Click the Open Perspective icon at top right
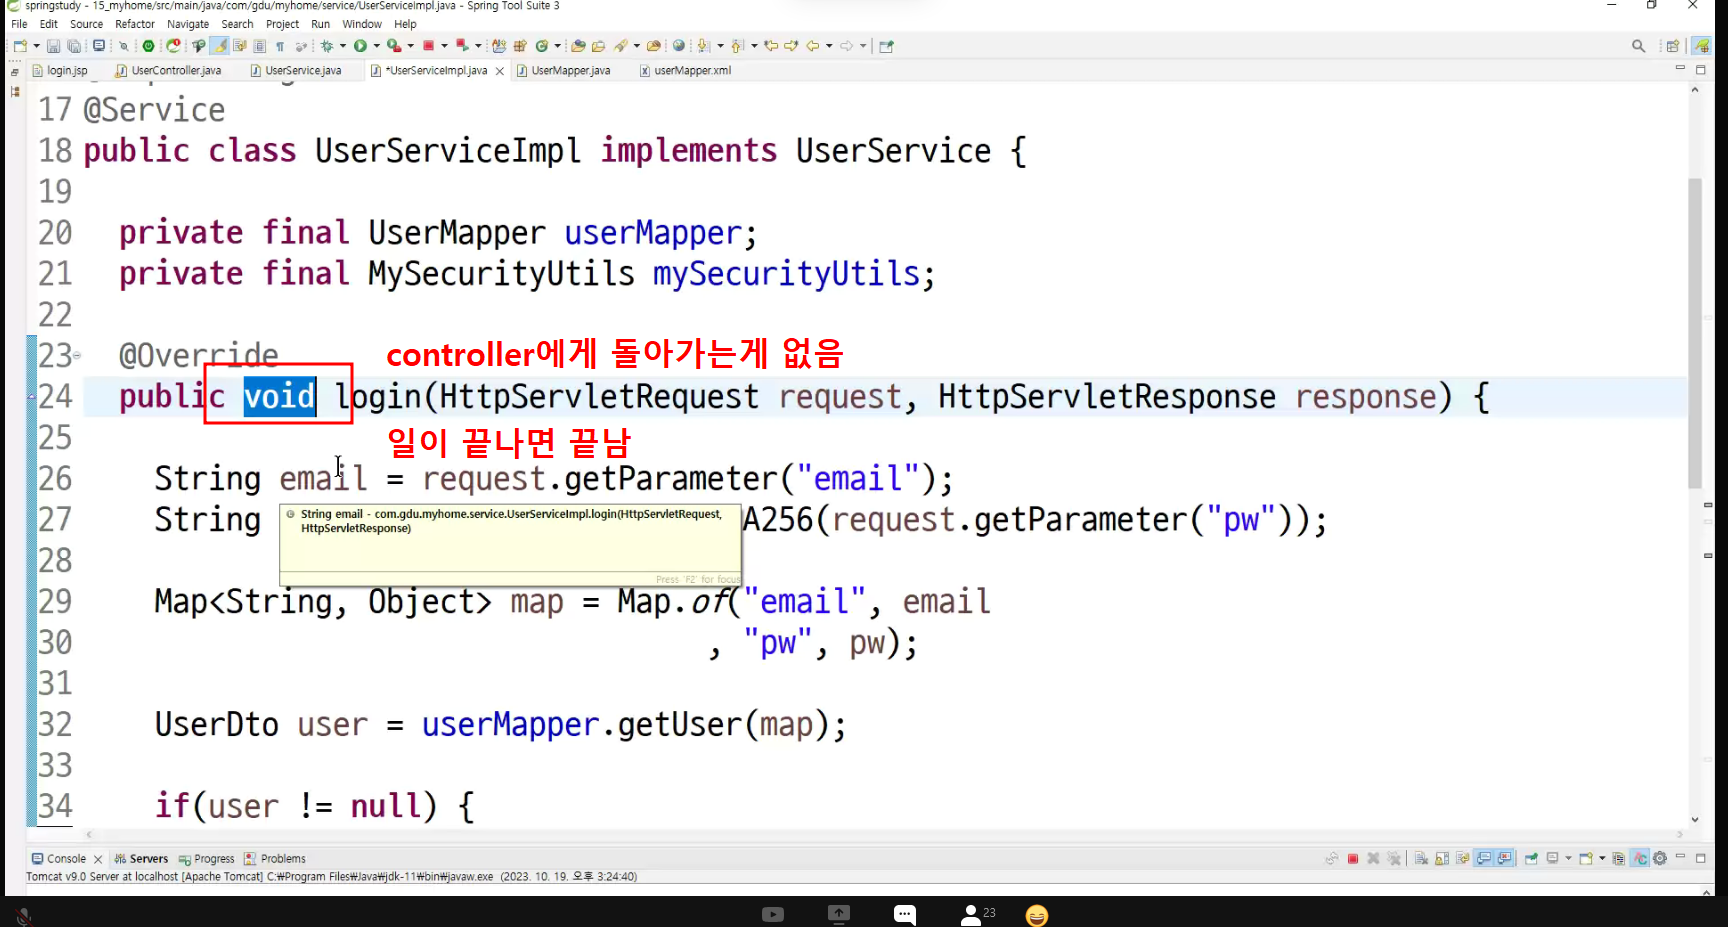This screenshot has height=927, width=1728. tap(1672, 46)
